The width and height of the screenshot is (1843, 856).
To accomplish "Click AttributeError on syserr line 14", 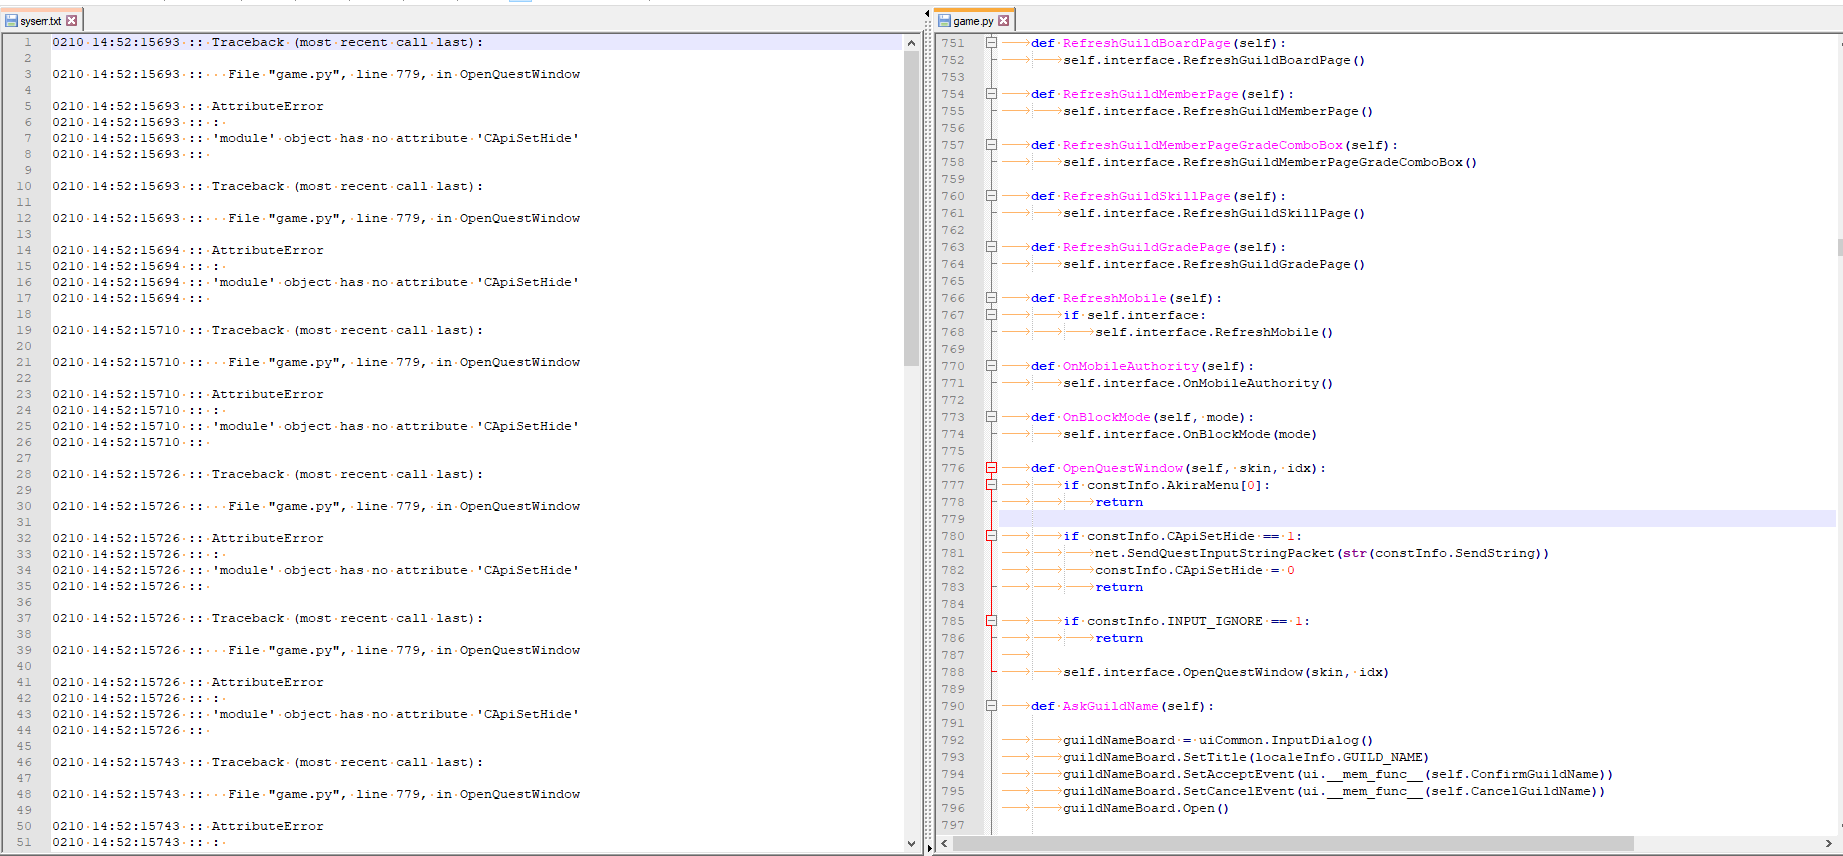I will coord(268,250).
